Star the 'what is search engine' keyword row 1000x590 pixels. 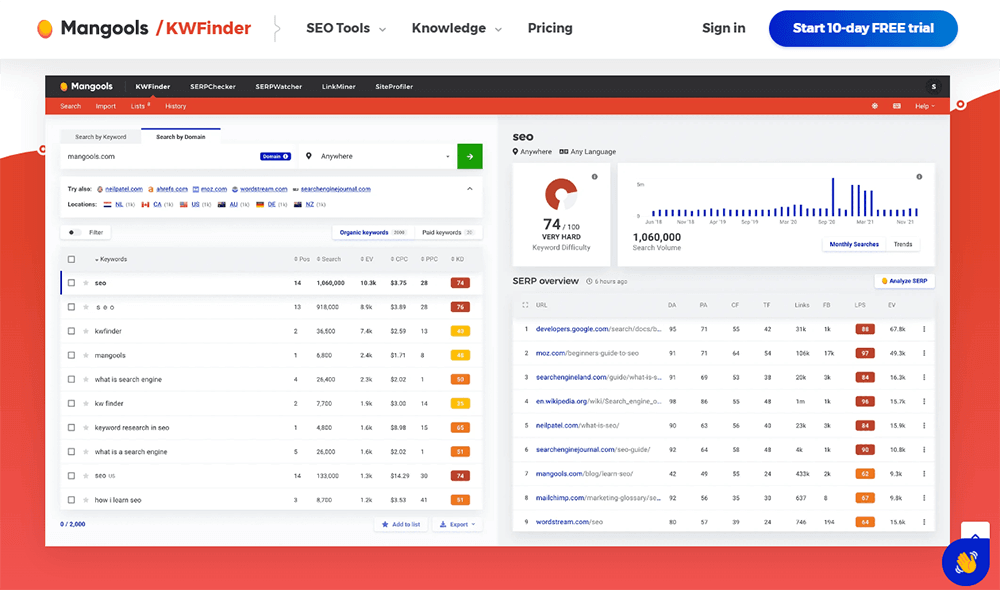pyautogui.click(x=85, y=380)
